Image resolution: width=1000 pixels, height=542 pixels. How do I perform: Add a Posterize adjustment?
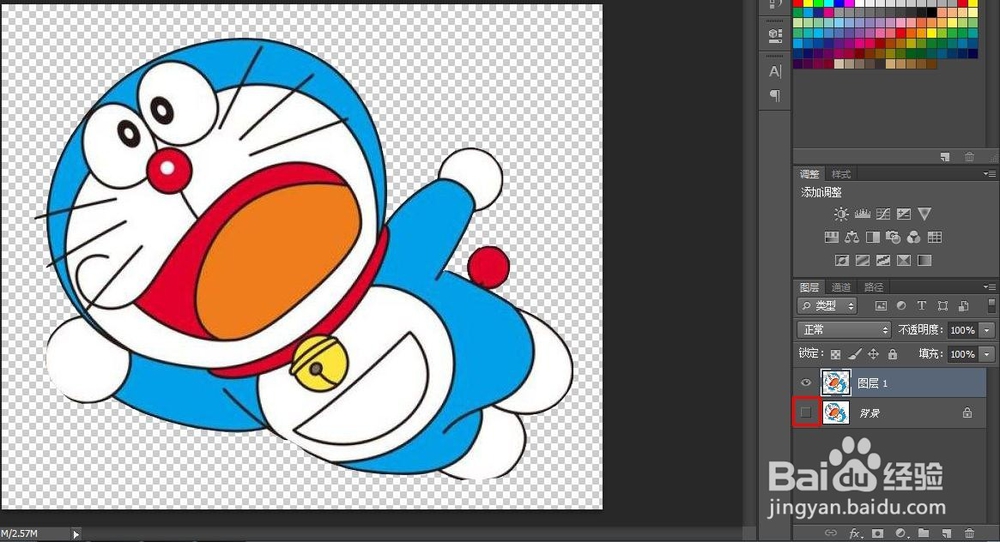(862, 260)
